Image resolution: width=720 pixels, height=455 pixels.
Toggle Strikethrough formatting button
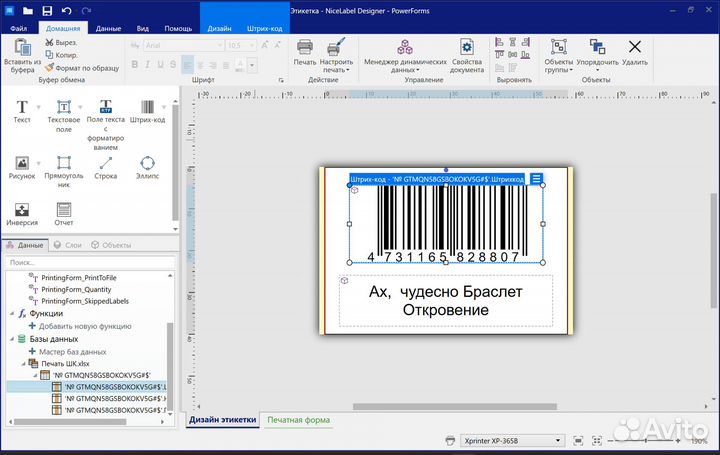[173, 65]
